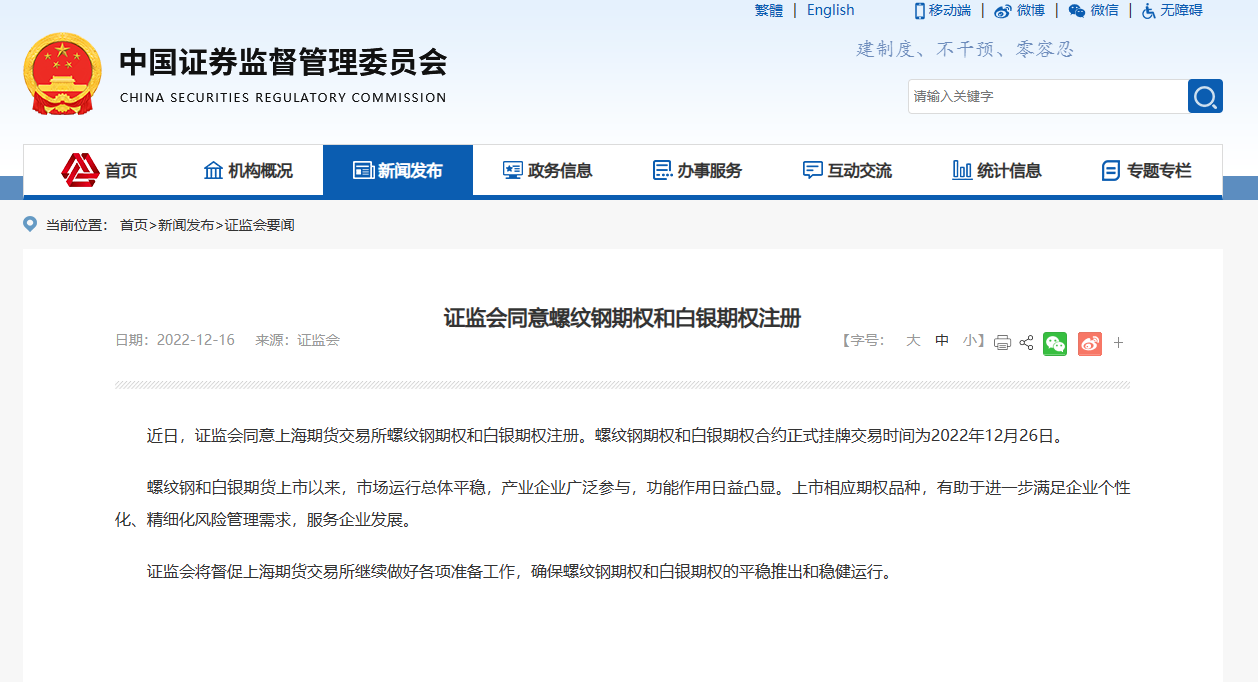The height and width of the screenshot is (682, 1258).
Task: Click the share icon beside printer
Action: pyautogui.click(x=1026, y=343)
